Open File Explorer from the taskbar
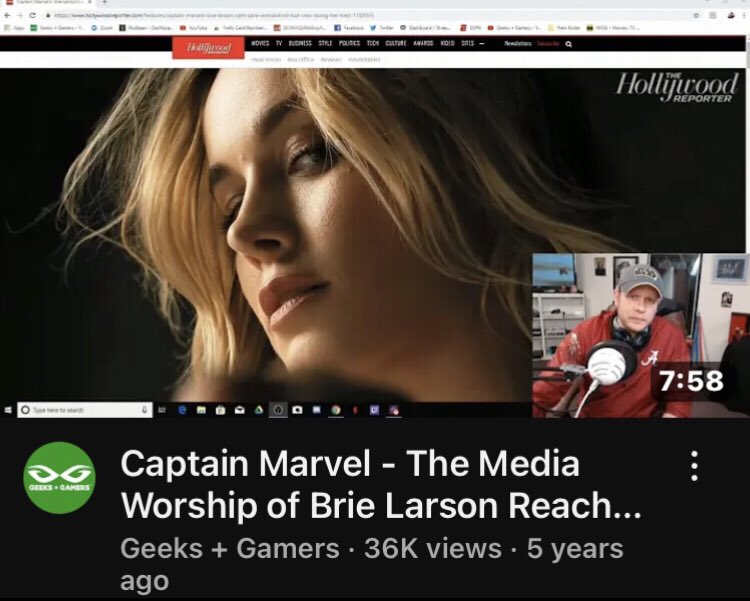 201,410
